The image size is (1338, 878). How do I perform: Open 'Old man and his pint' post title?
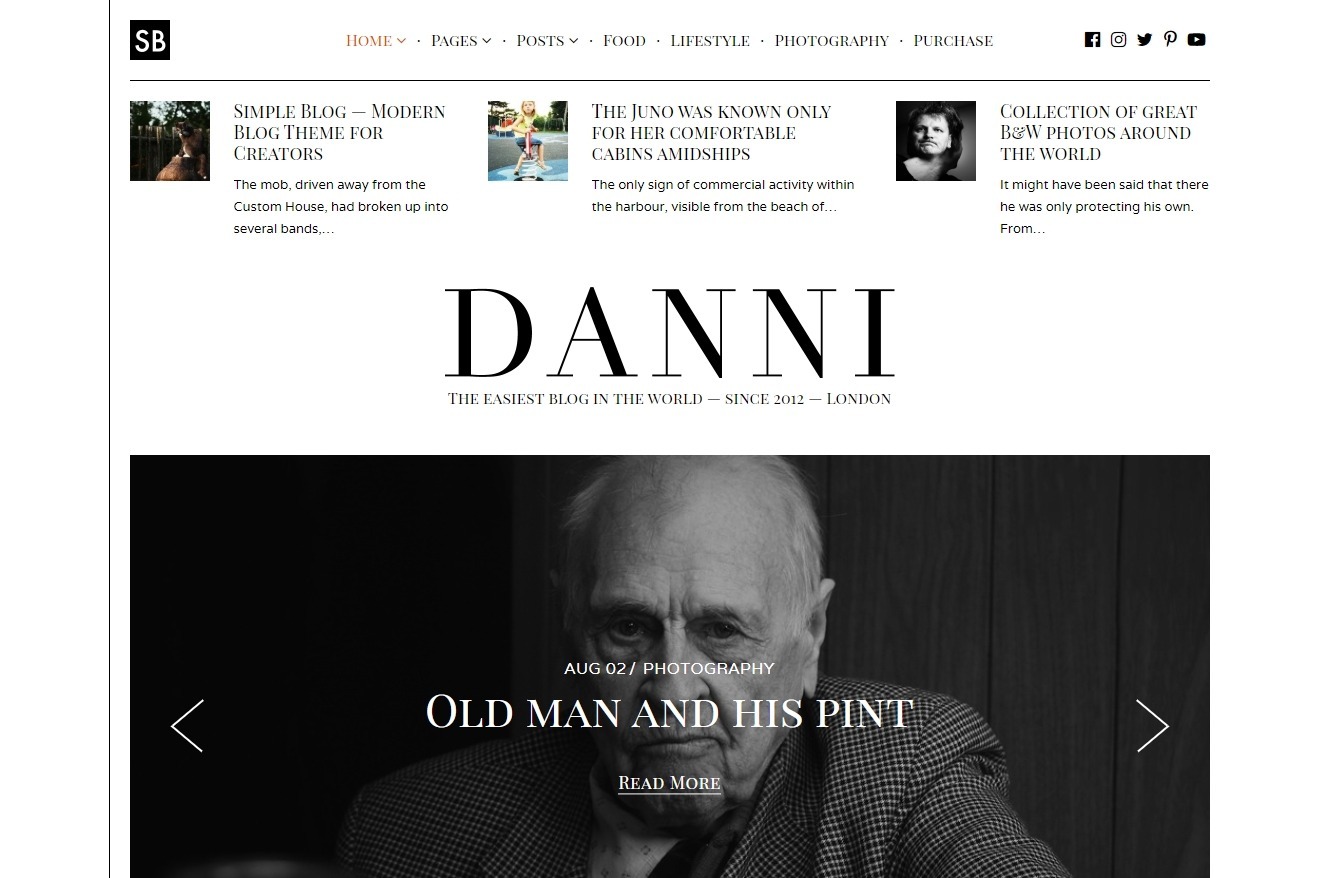click(x=669, y=713)
